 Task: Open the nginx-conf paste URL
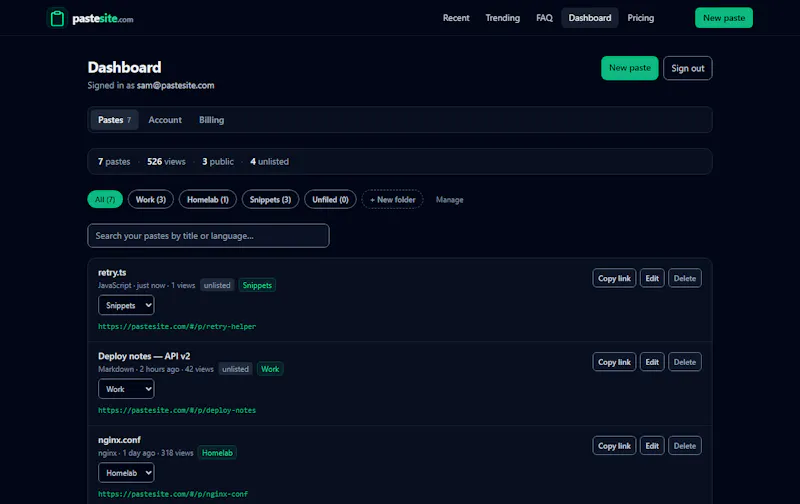tap(173, 494)
